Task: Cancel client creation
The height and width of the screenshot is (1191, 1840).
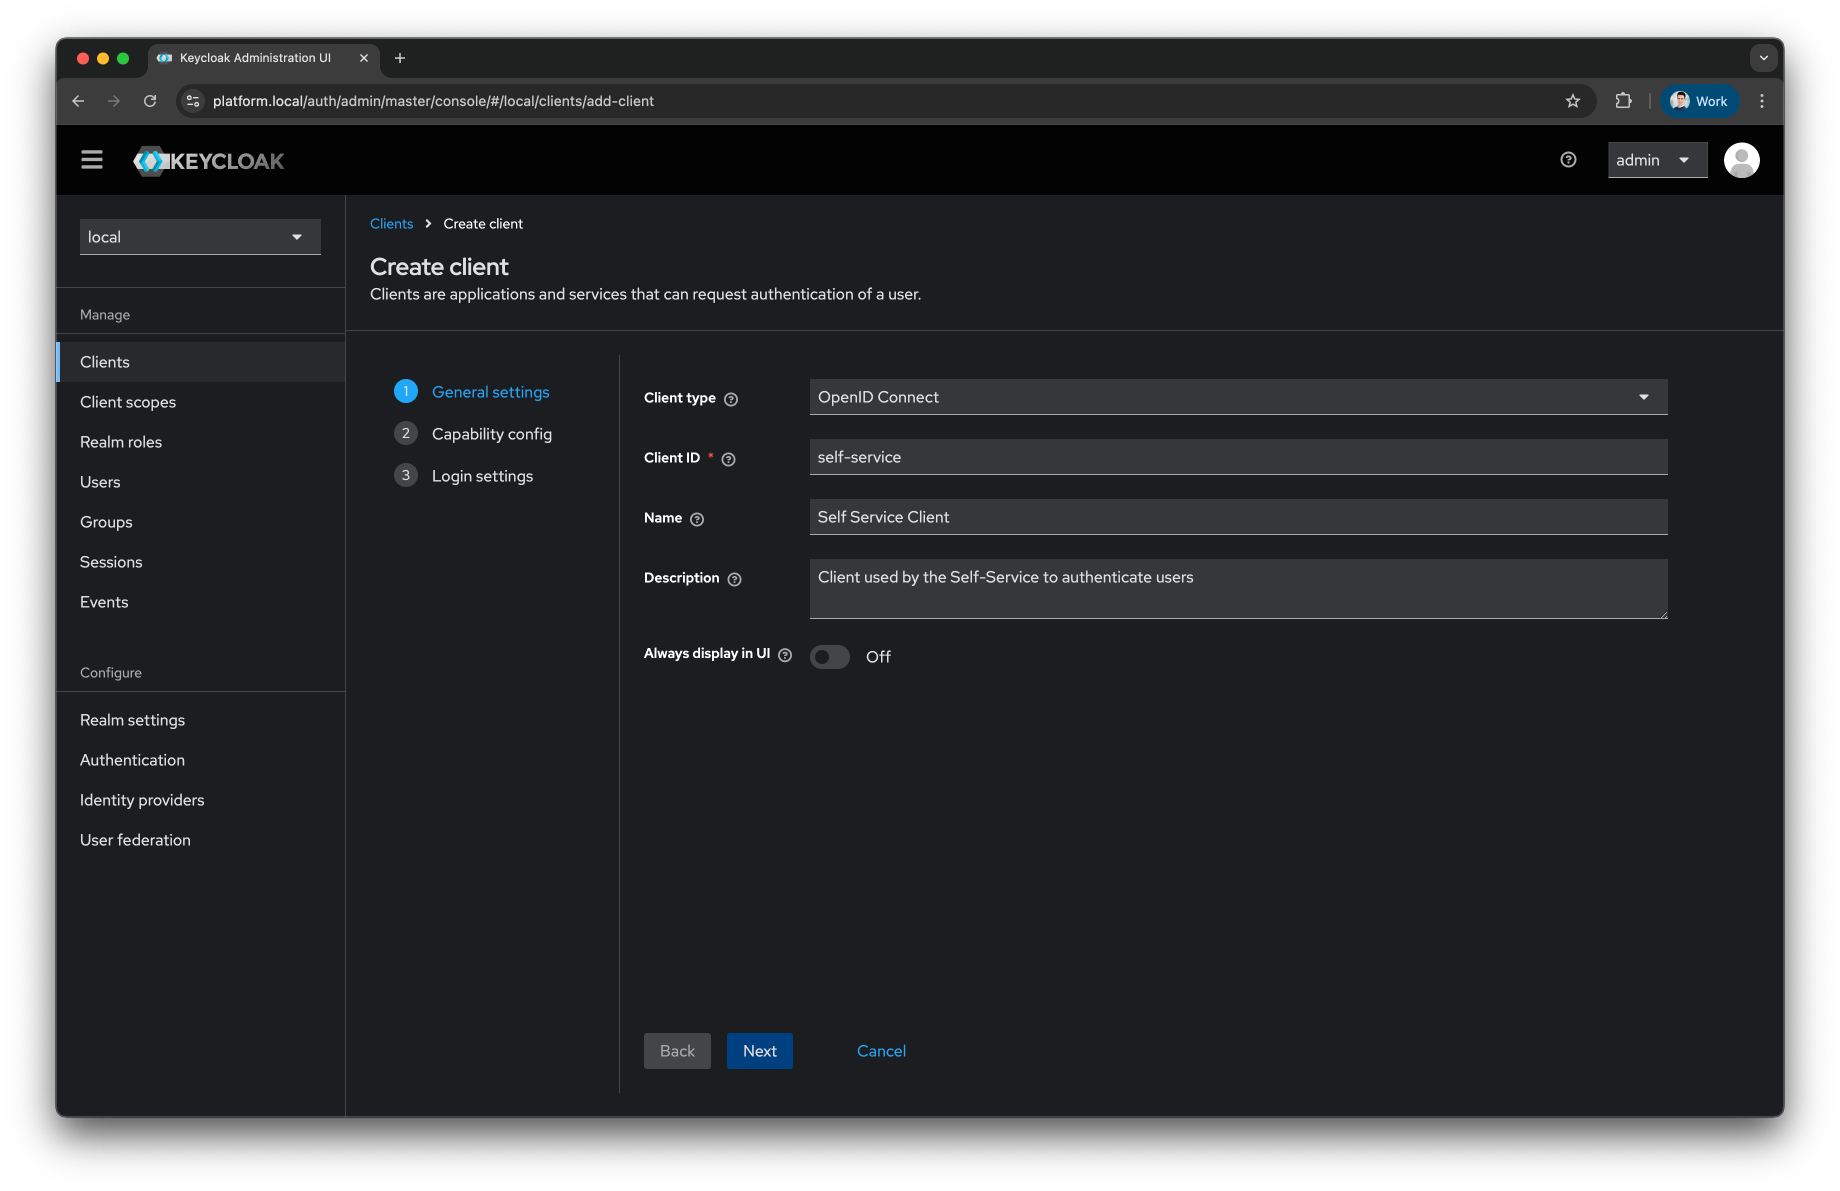Action: 881,1051
